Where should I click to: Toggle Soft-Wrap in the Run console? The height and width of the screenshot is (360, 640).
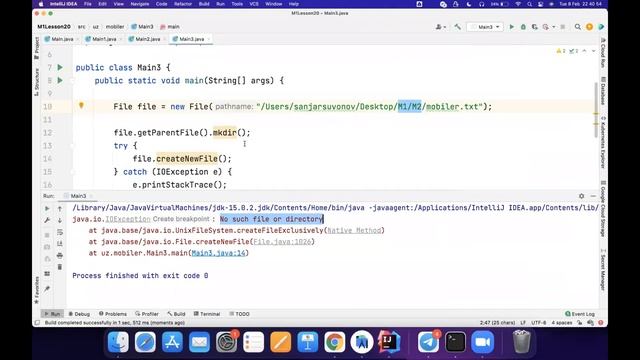pyautogui.click(x=60, y=232)
